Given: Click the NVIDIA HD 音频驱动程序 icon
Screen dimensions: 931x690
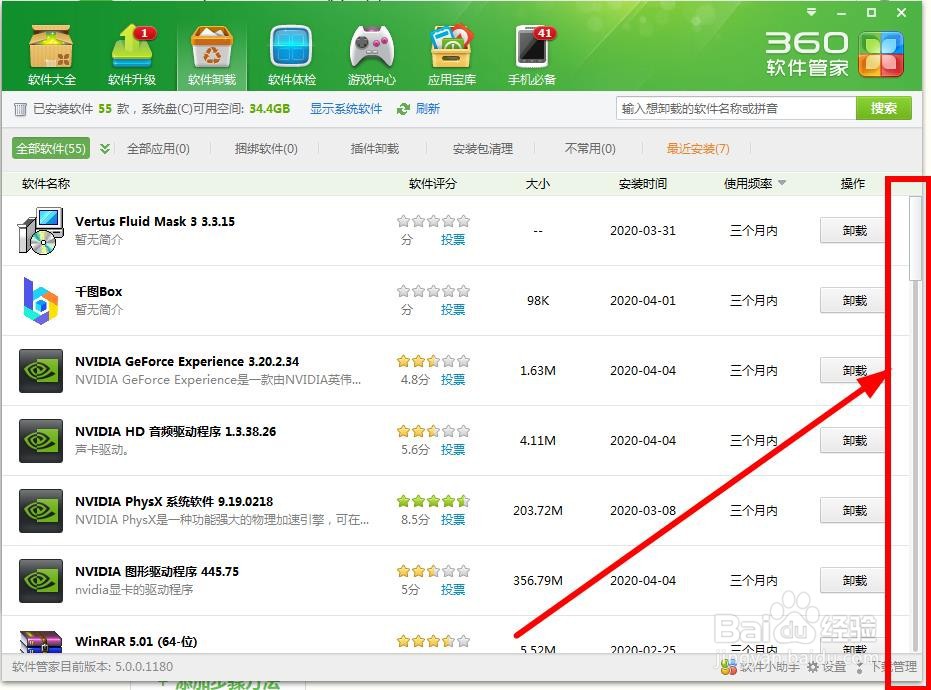Looking at the screenshot, I should [x=40, y=441].
